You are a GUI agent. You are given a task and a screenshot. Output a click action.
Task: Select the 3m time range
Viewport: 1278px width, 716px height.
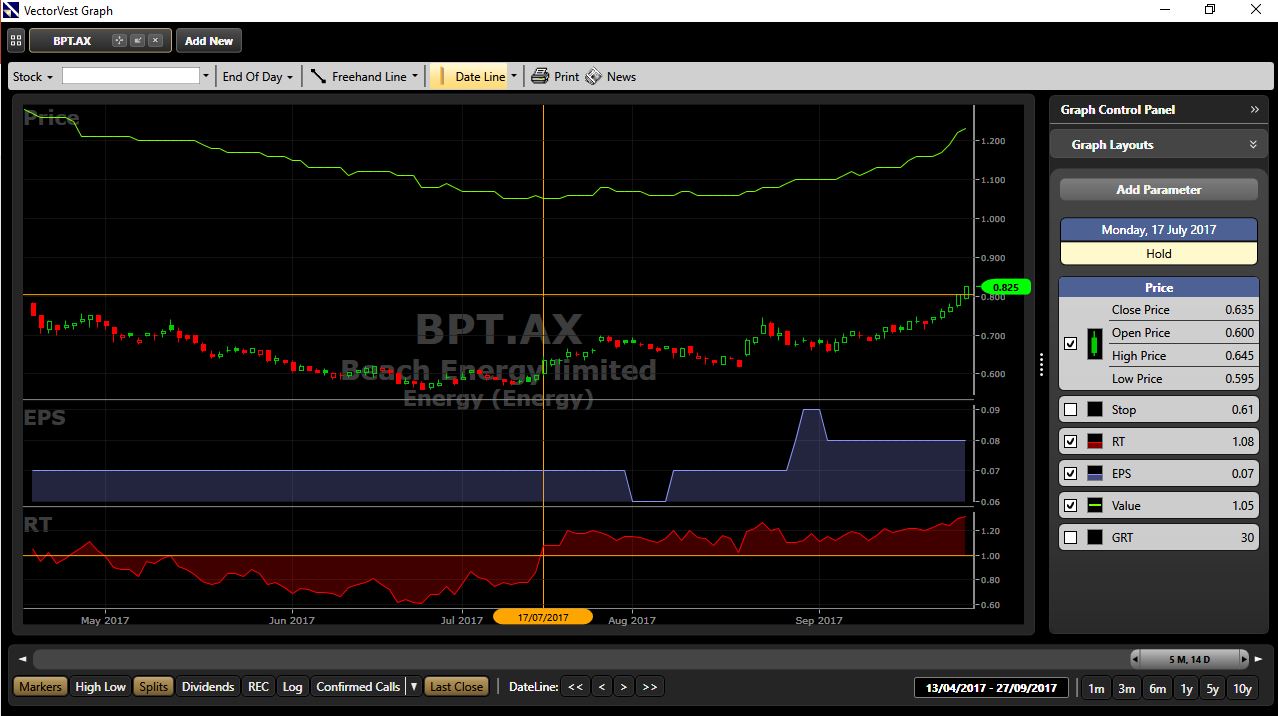(x=1127, y=688)
